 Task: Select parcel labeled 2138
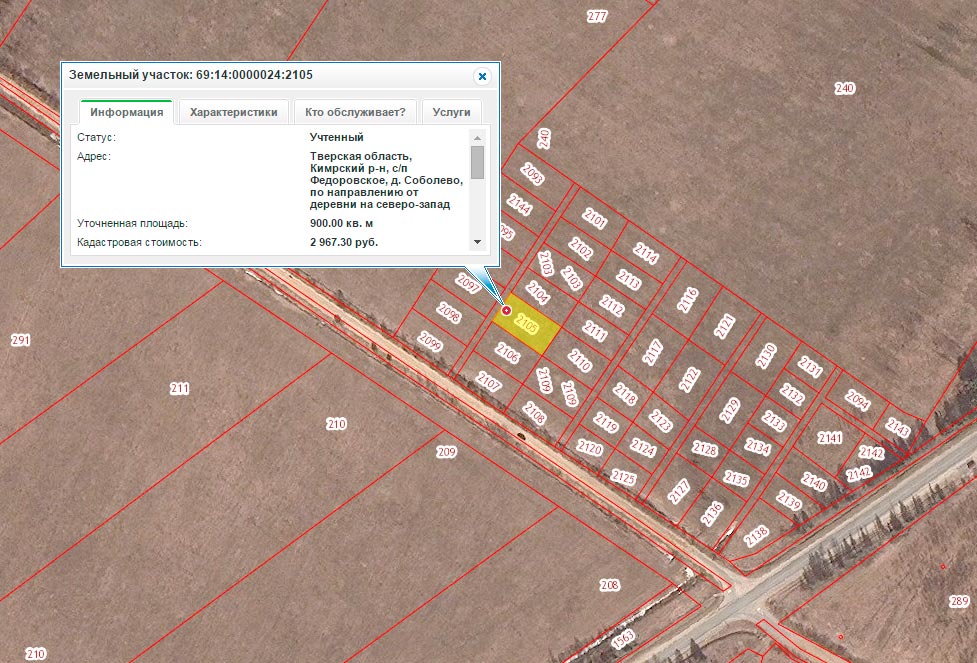[x=756, y=536]
